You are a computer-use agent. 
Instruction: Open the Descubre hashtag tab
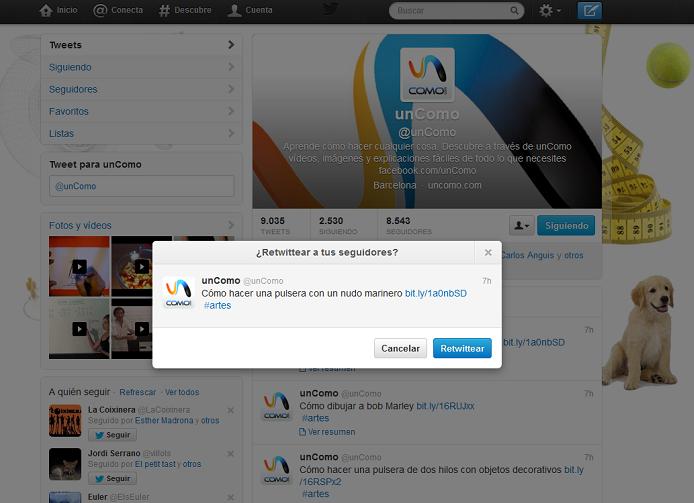185,10
